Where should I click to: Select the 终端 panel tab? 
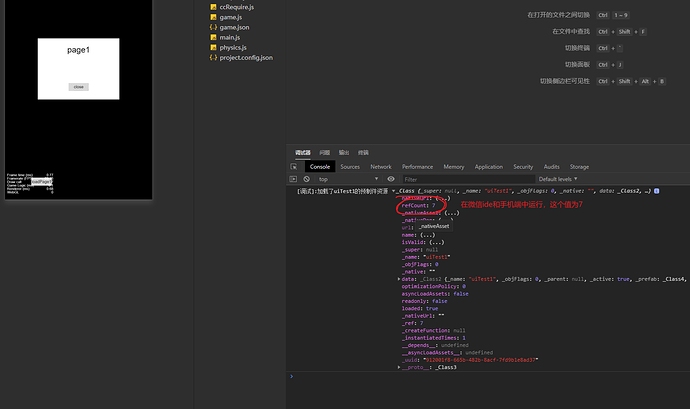tap(363, 153)
